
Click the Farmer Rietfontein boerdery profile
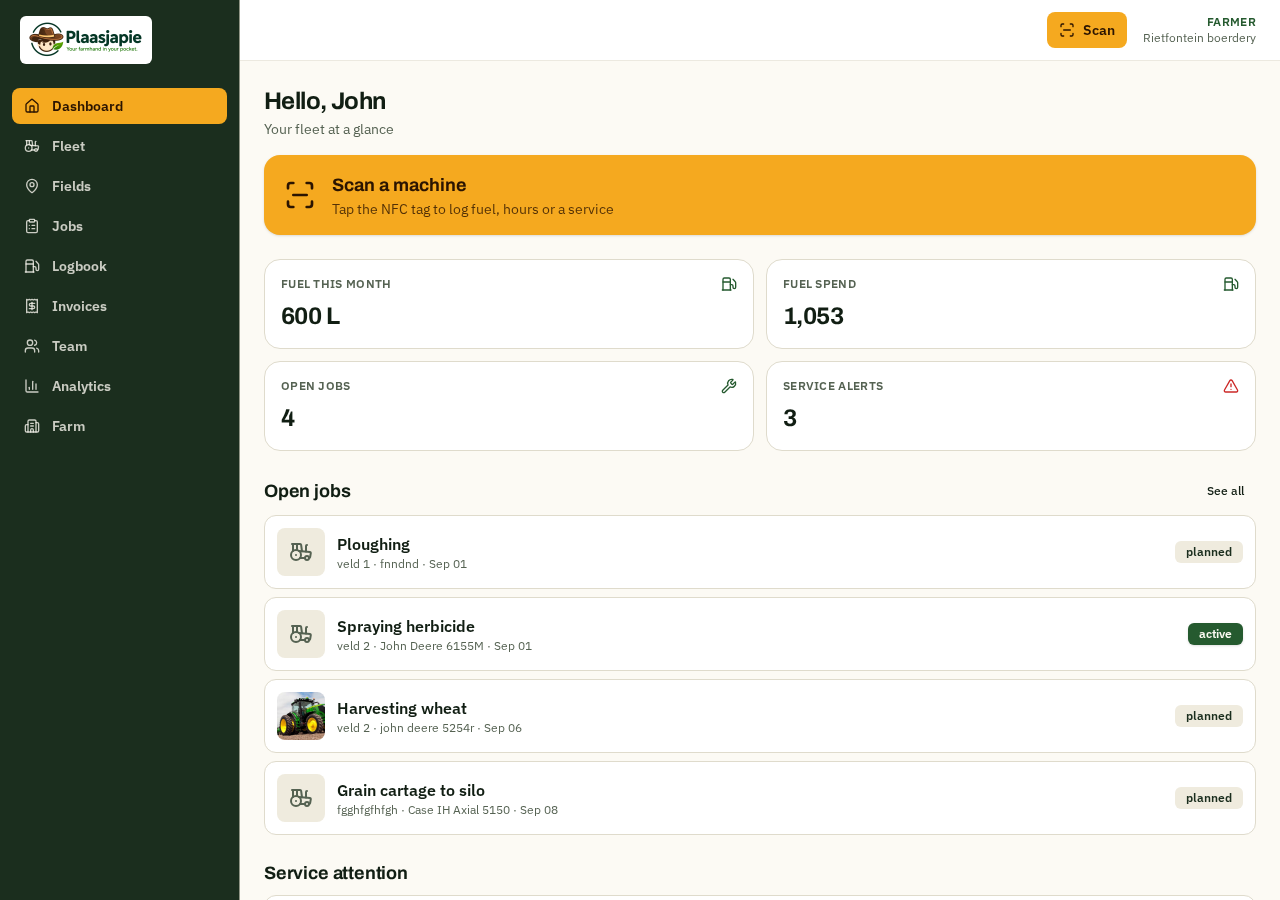point(1199,30)
